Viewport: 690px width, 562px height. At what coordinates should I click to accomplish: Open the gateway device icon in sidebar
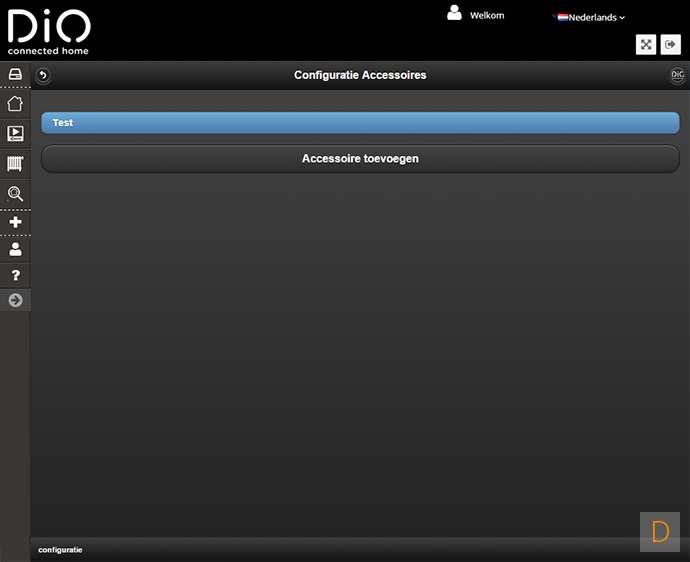[15, 74]
